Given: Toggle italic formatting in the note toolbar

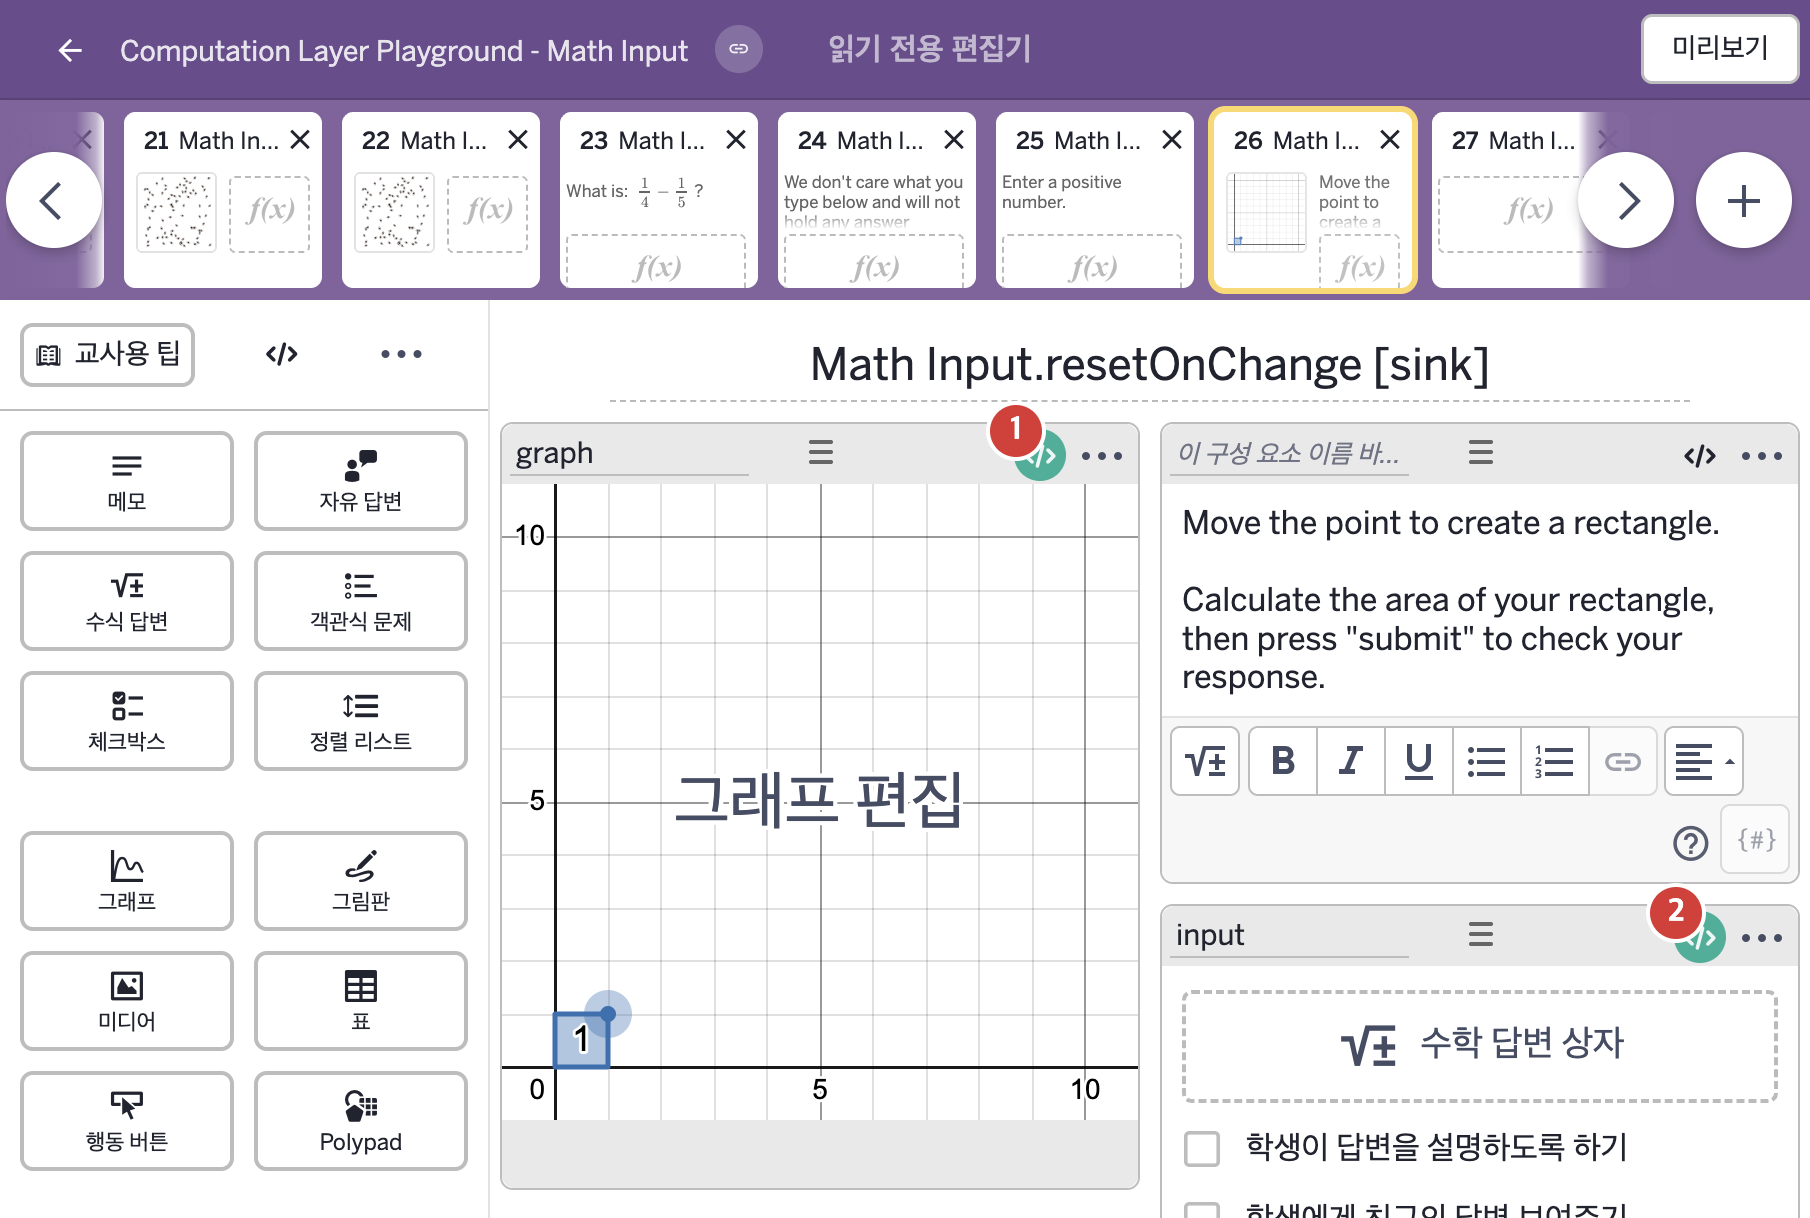Looking at the screenshot, I should coord(1351,761).
